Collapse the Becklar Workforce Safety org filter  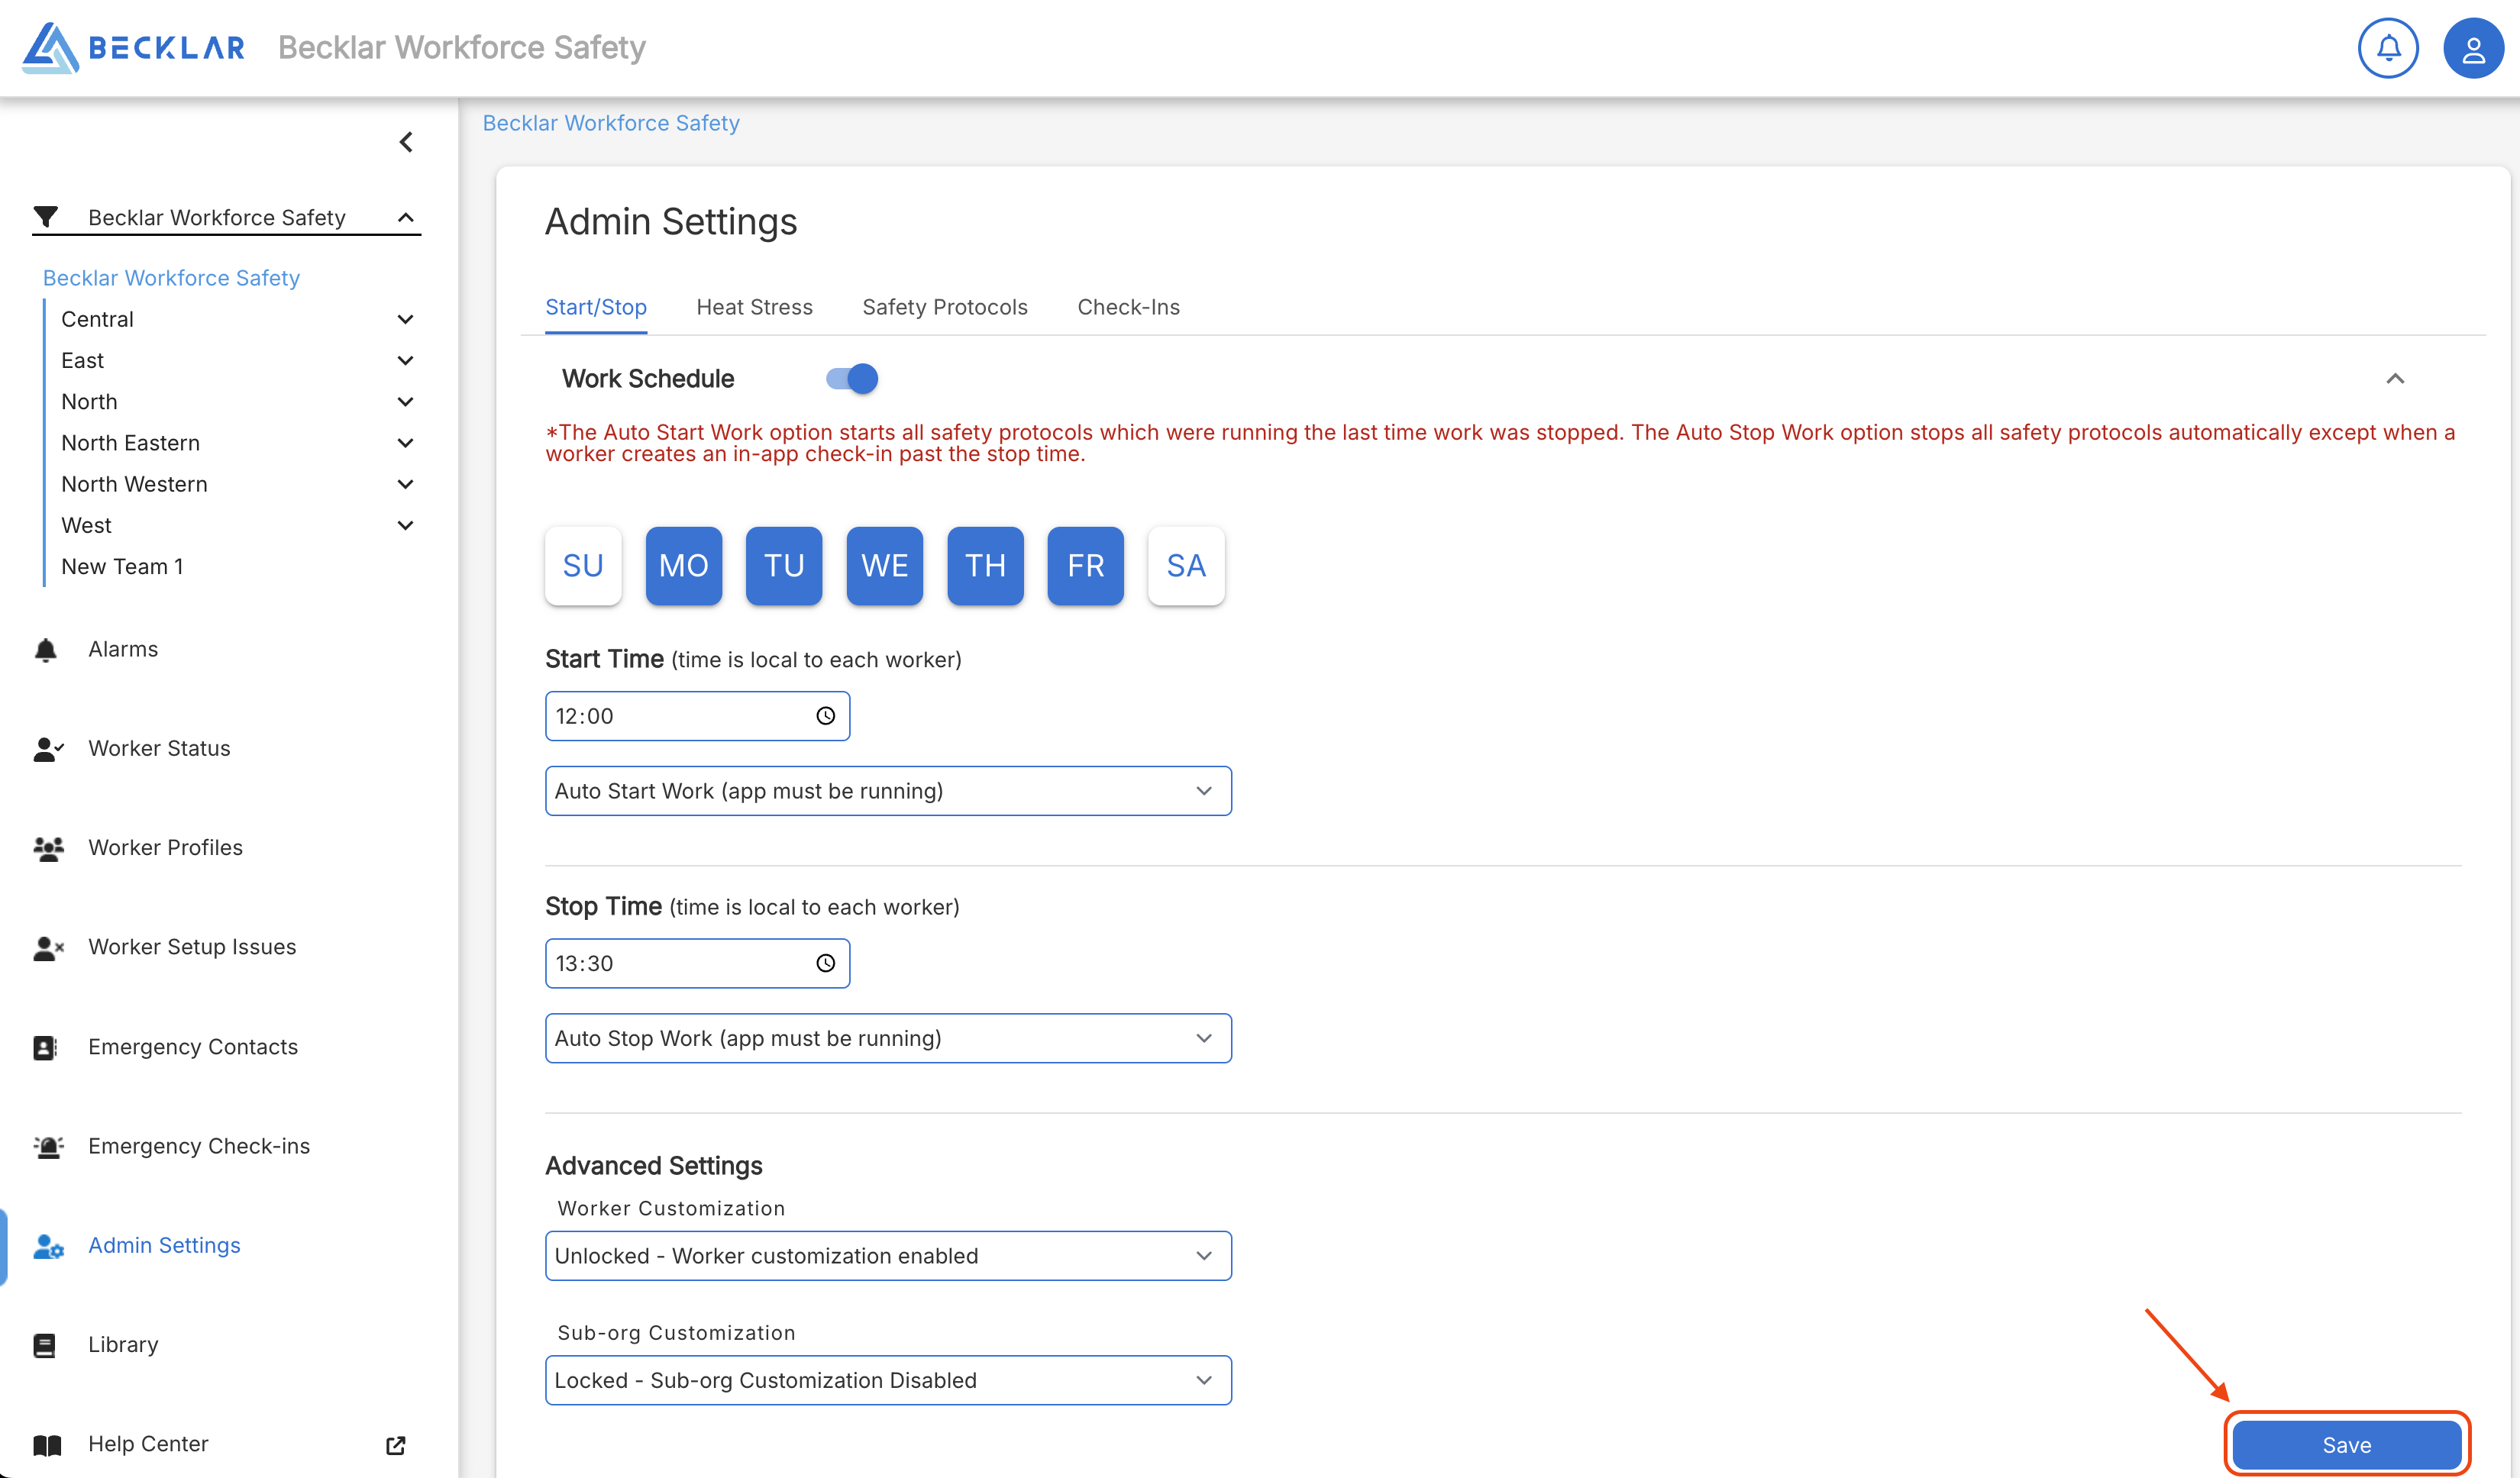(406, 217)
